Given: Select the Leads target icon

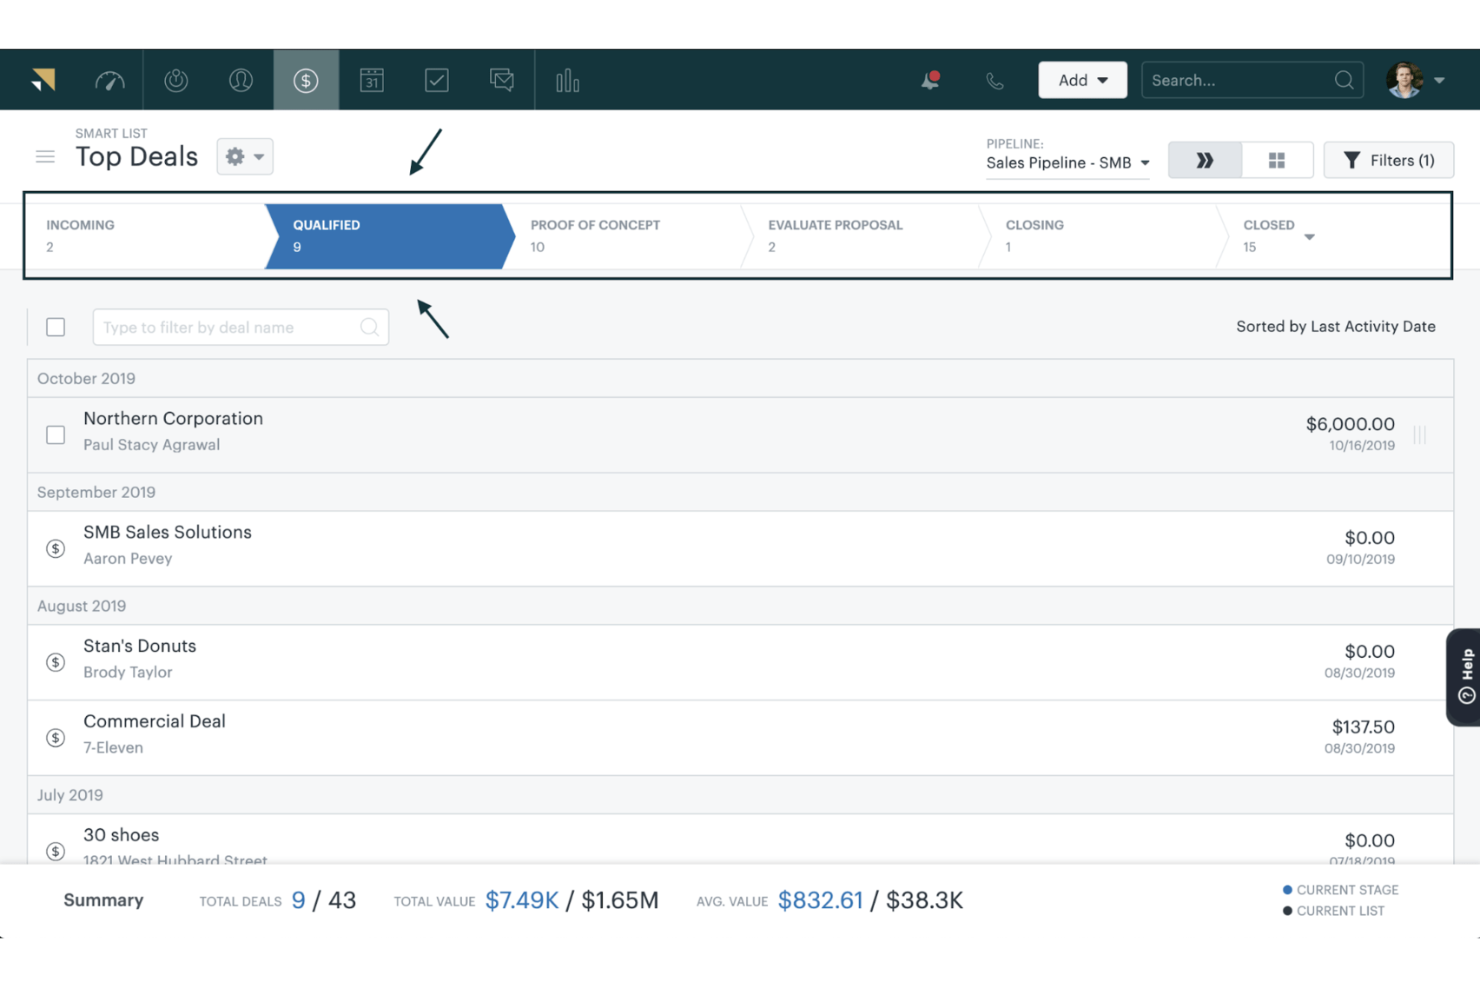Looking at the screenshot, I should [x=176, y=80].
